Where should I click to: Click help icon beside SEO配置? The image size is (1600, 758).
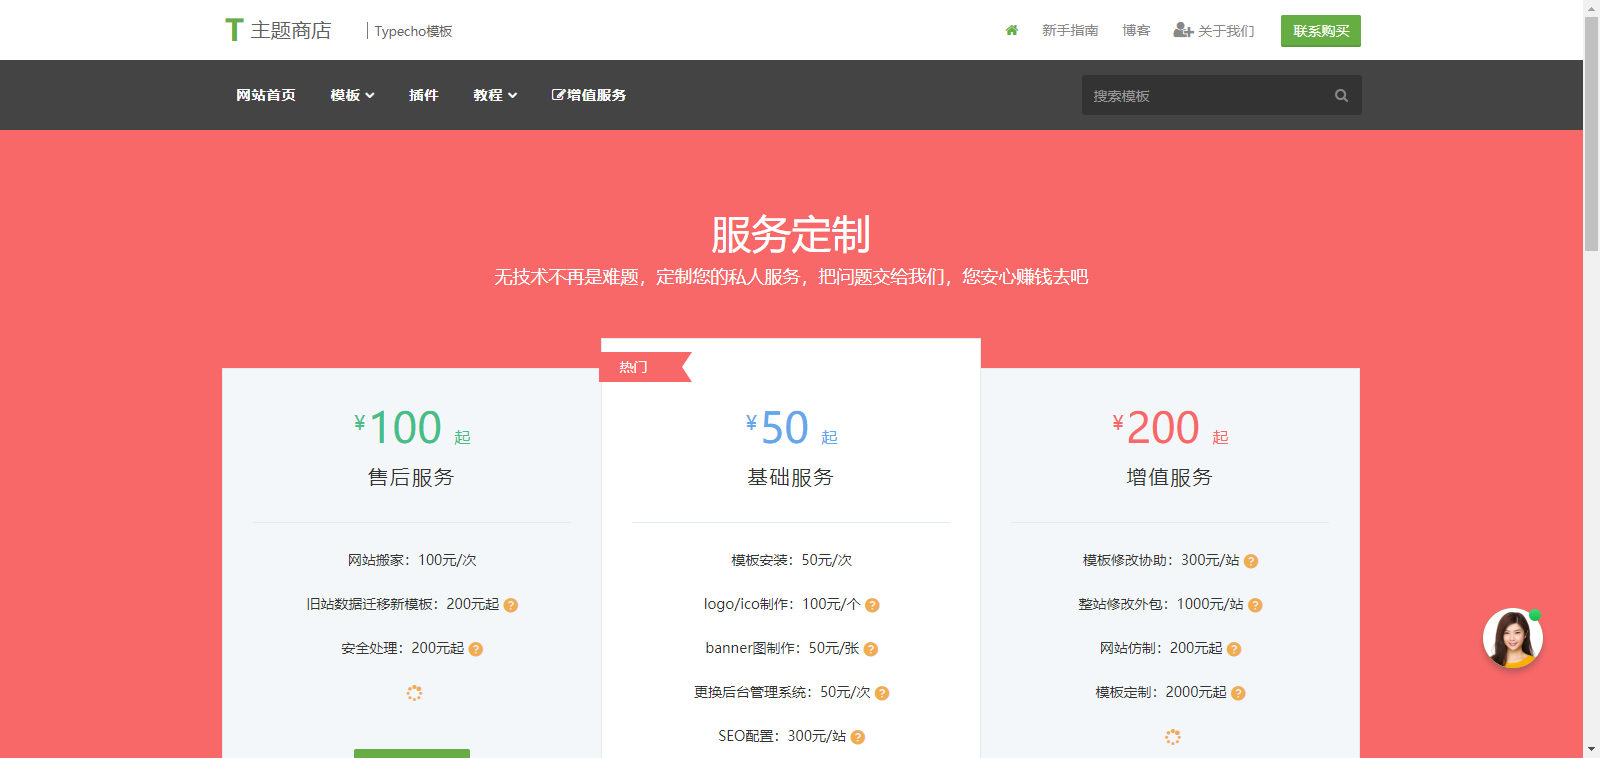[858, 737]
